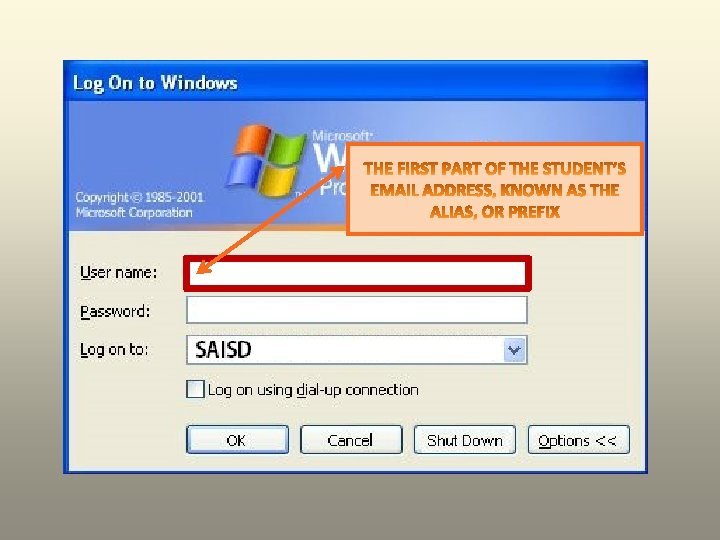This screenshot has height=540, width=720.
Task: Enable the dial-up connection checkbox
Action: point(195,389)
